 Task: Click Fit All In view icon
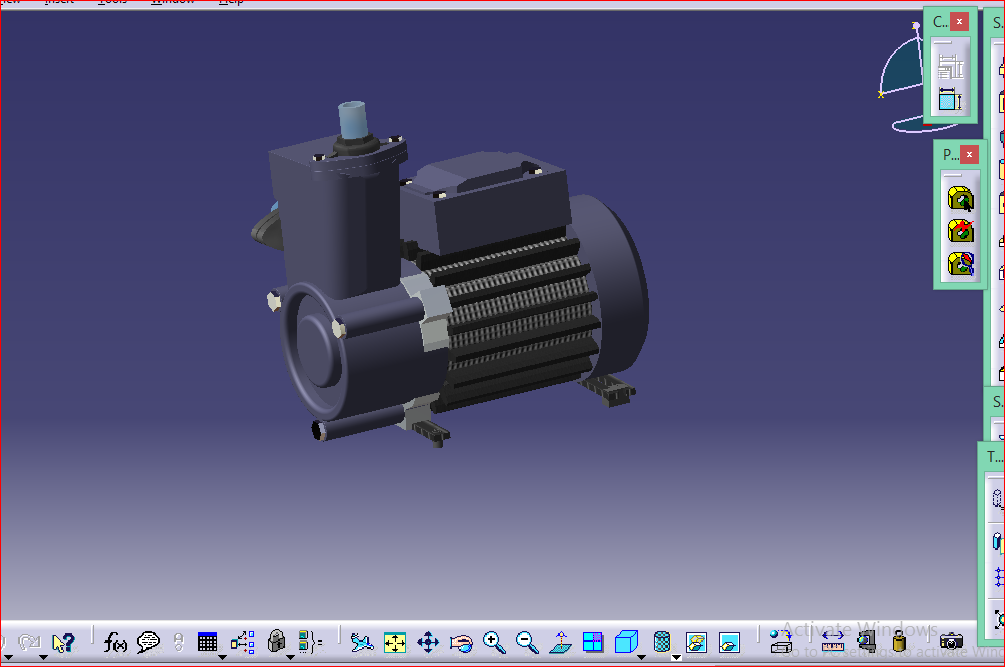point(395,642)
